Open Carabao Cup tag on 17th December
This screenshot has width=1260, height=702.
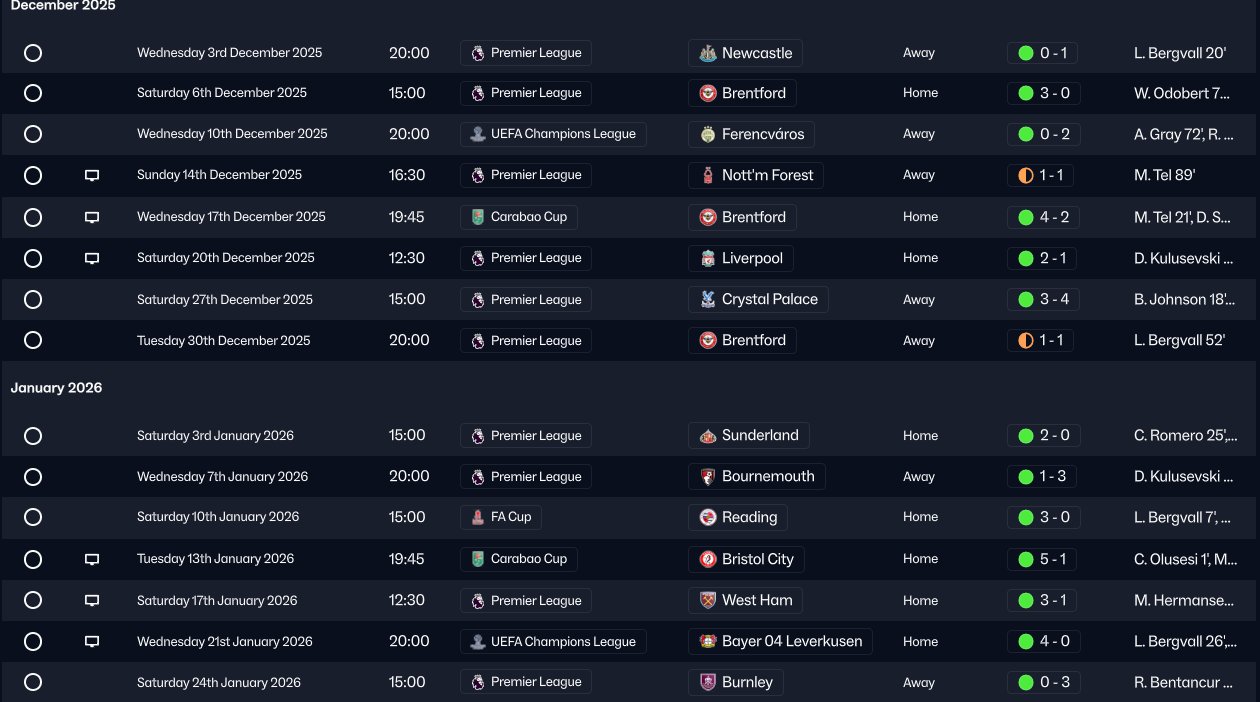pyautogui.click(x=518, y=217)
